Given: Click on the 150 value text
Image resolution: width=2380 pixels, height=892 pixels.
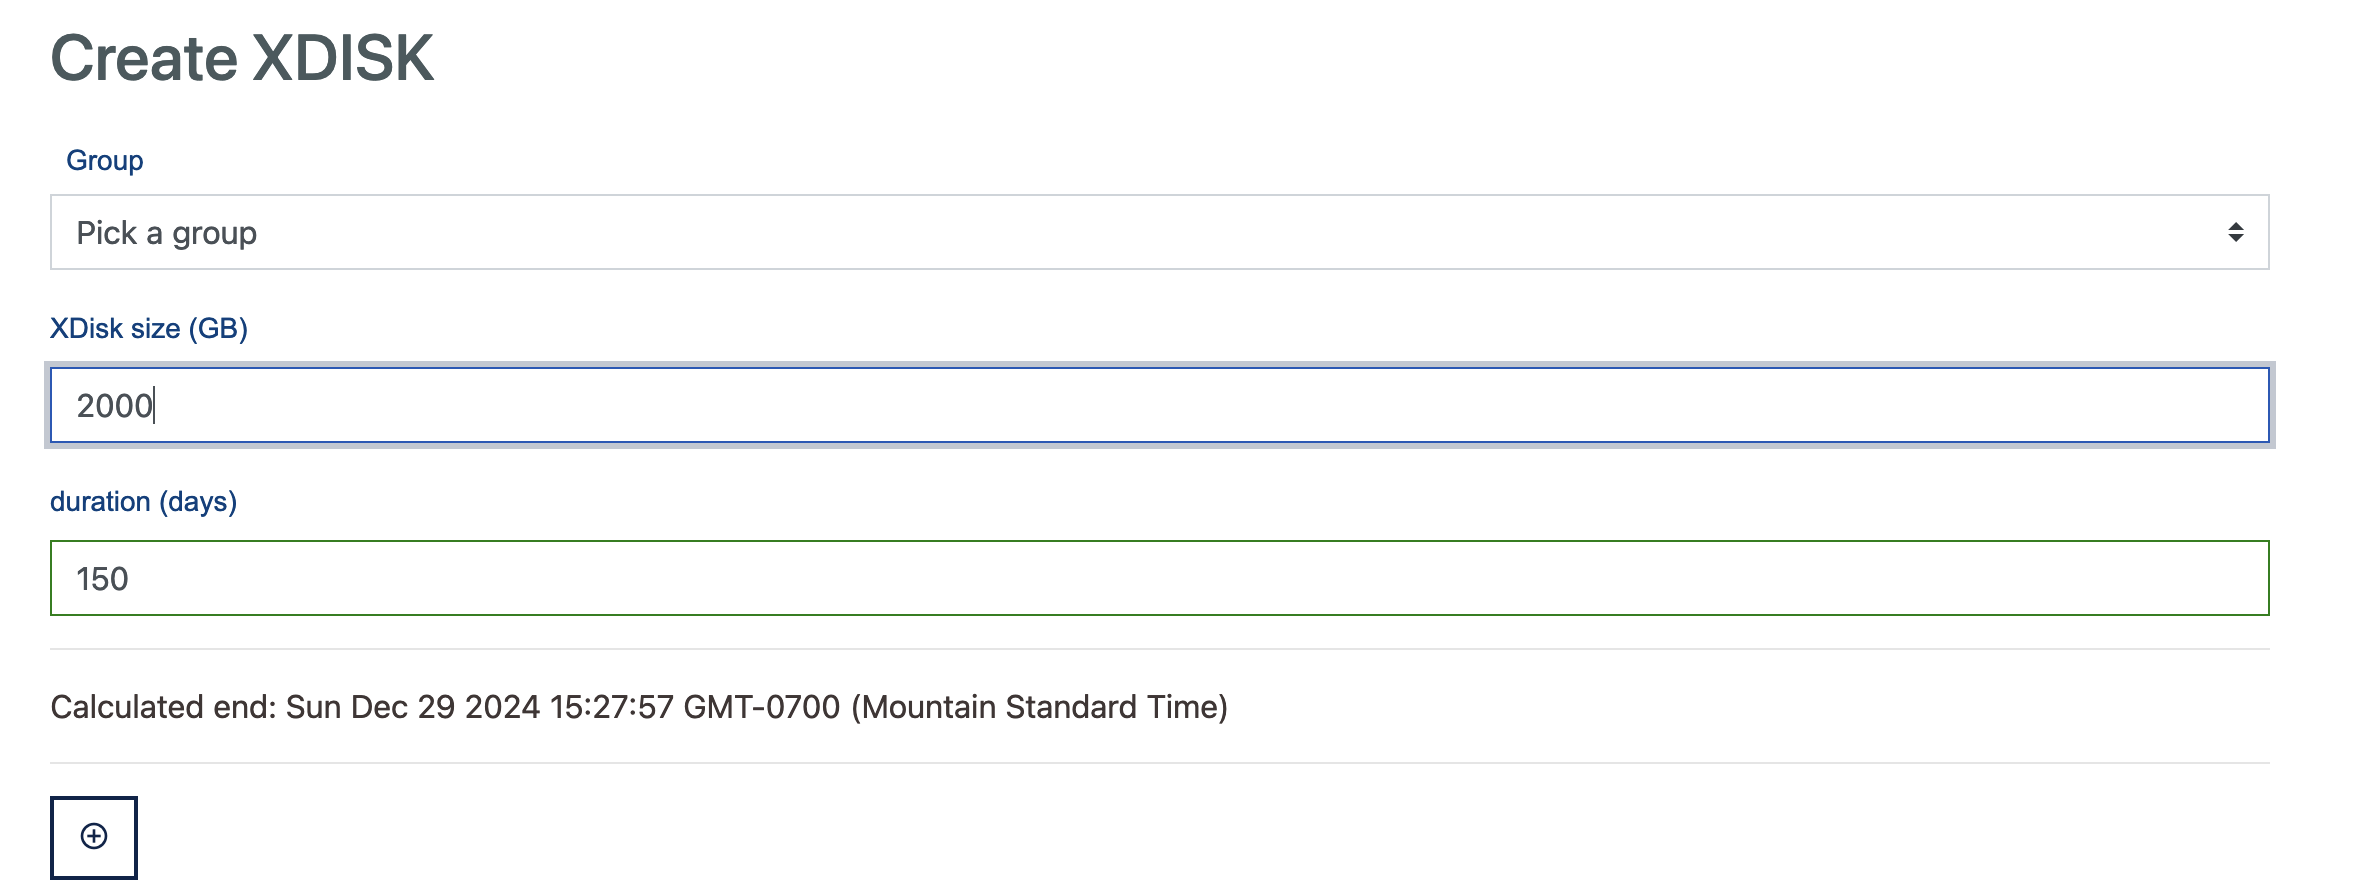Looking at the screenshot, I should pos(102,578).
